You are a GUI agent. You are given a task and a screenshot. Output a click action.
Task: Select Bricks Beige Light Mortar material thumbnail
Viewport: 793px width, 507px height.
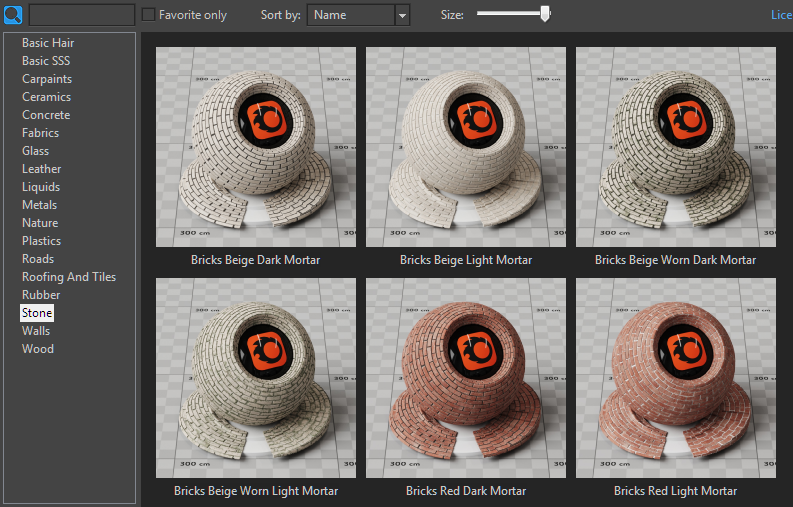pos(466,147)
